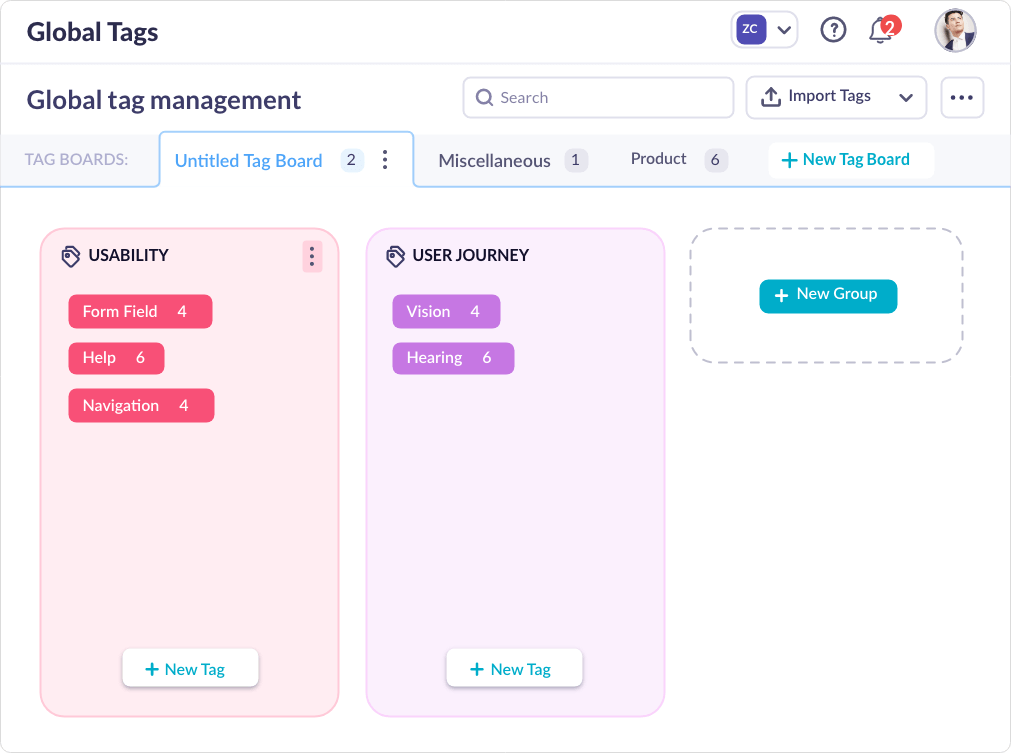Open Untitled Tag Board options kebab menu
The image size is (1011, 753).
(385, 160)
